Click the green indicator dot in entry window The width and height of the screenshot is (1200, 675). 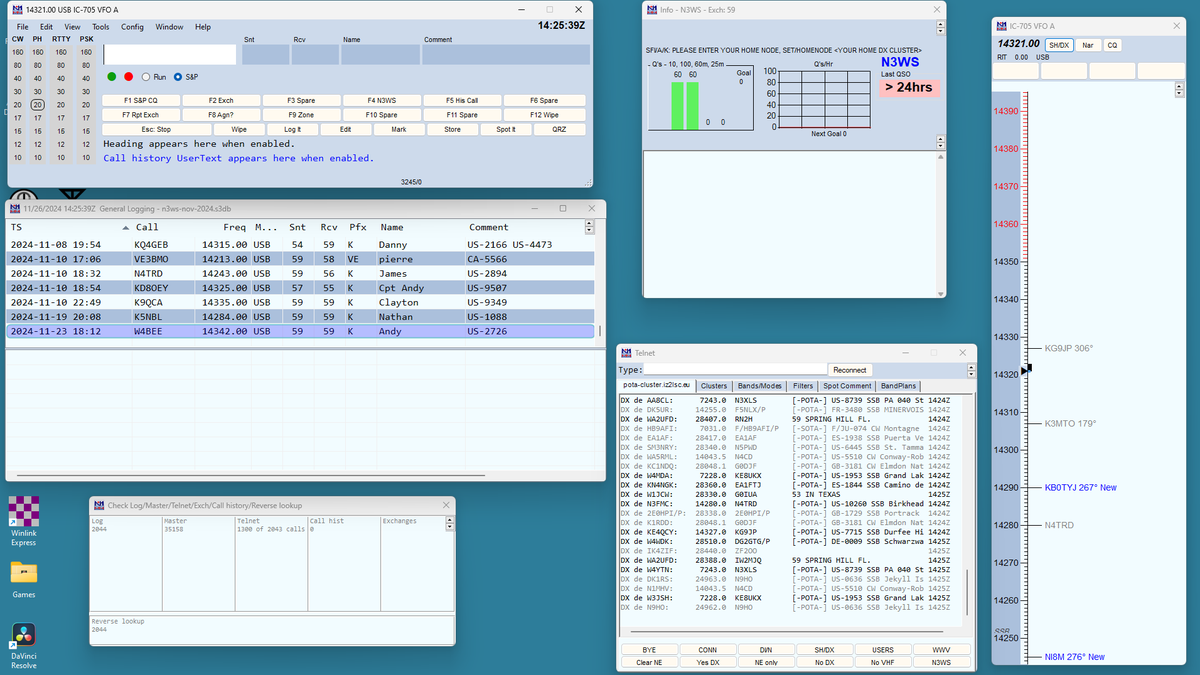112,76
